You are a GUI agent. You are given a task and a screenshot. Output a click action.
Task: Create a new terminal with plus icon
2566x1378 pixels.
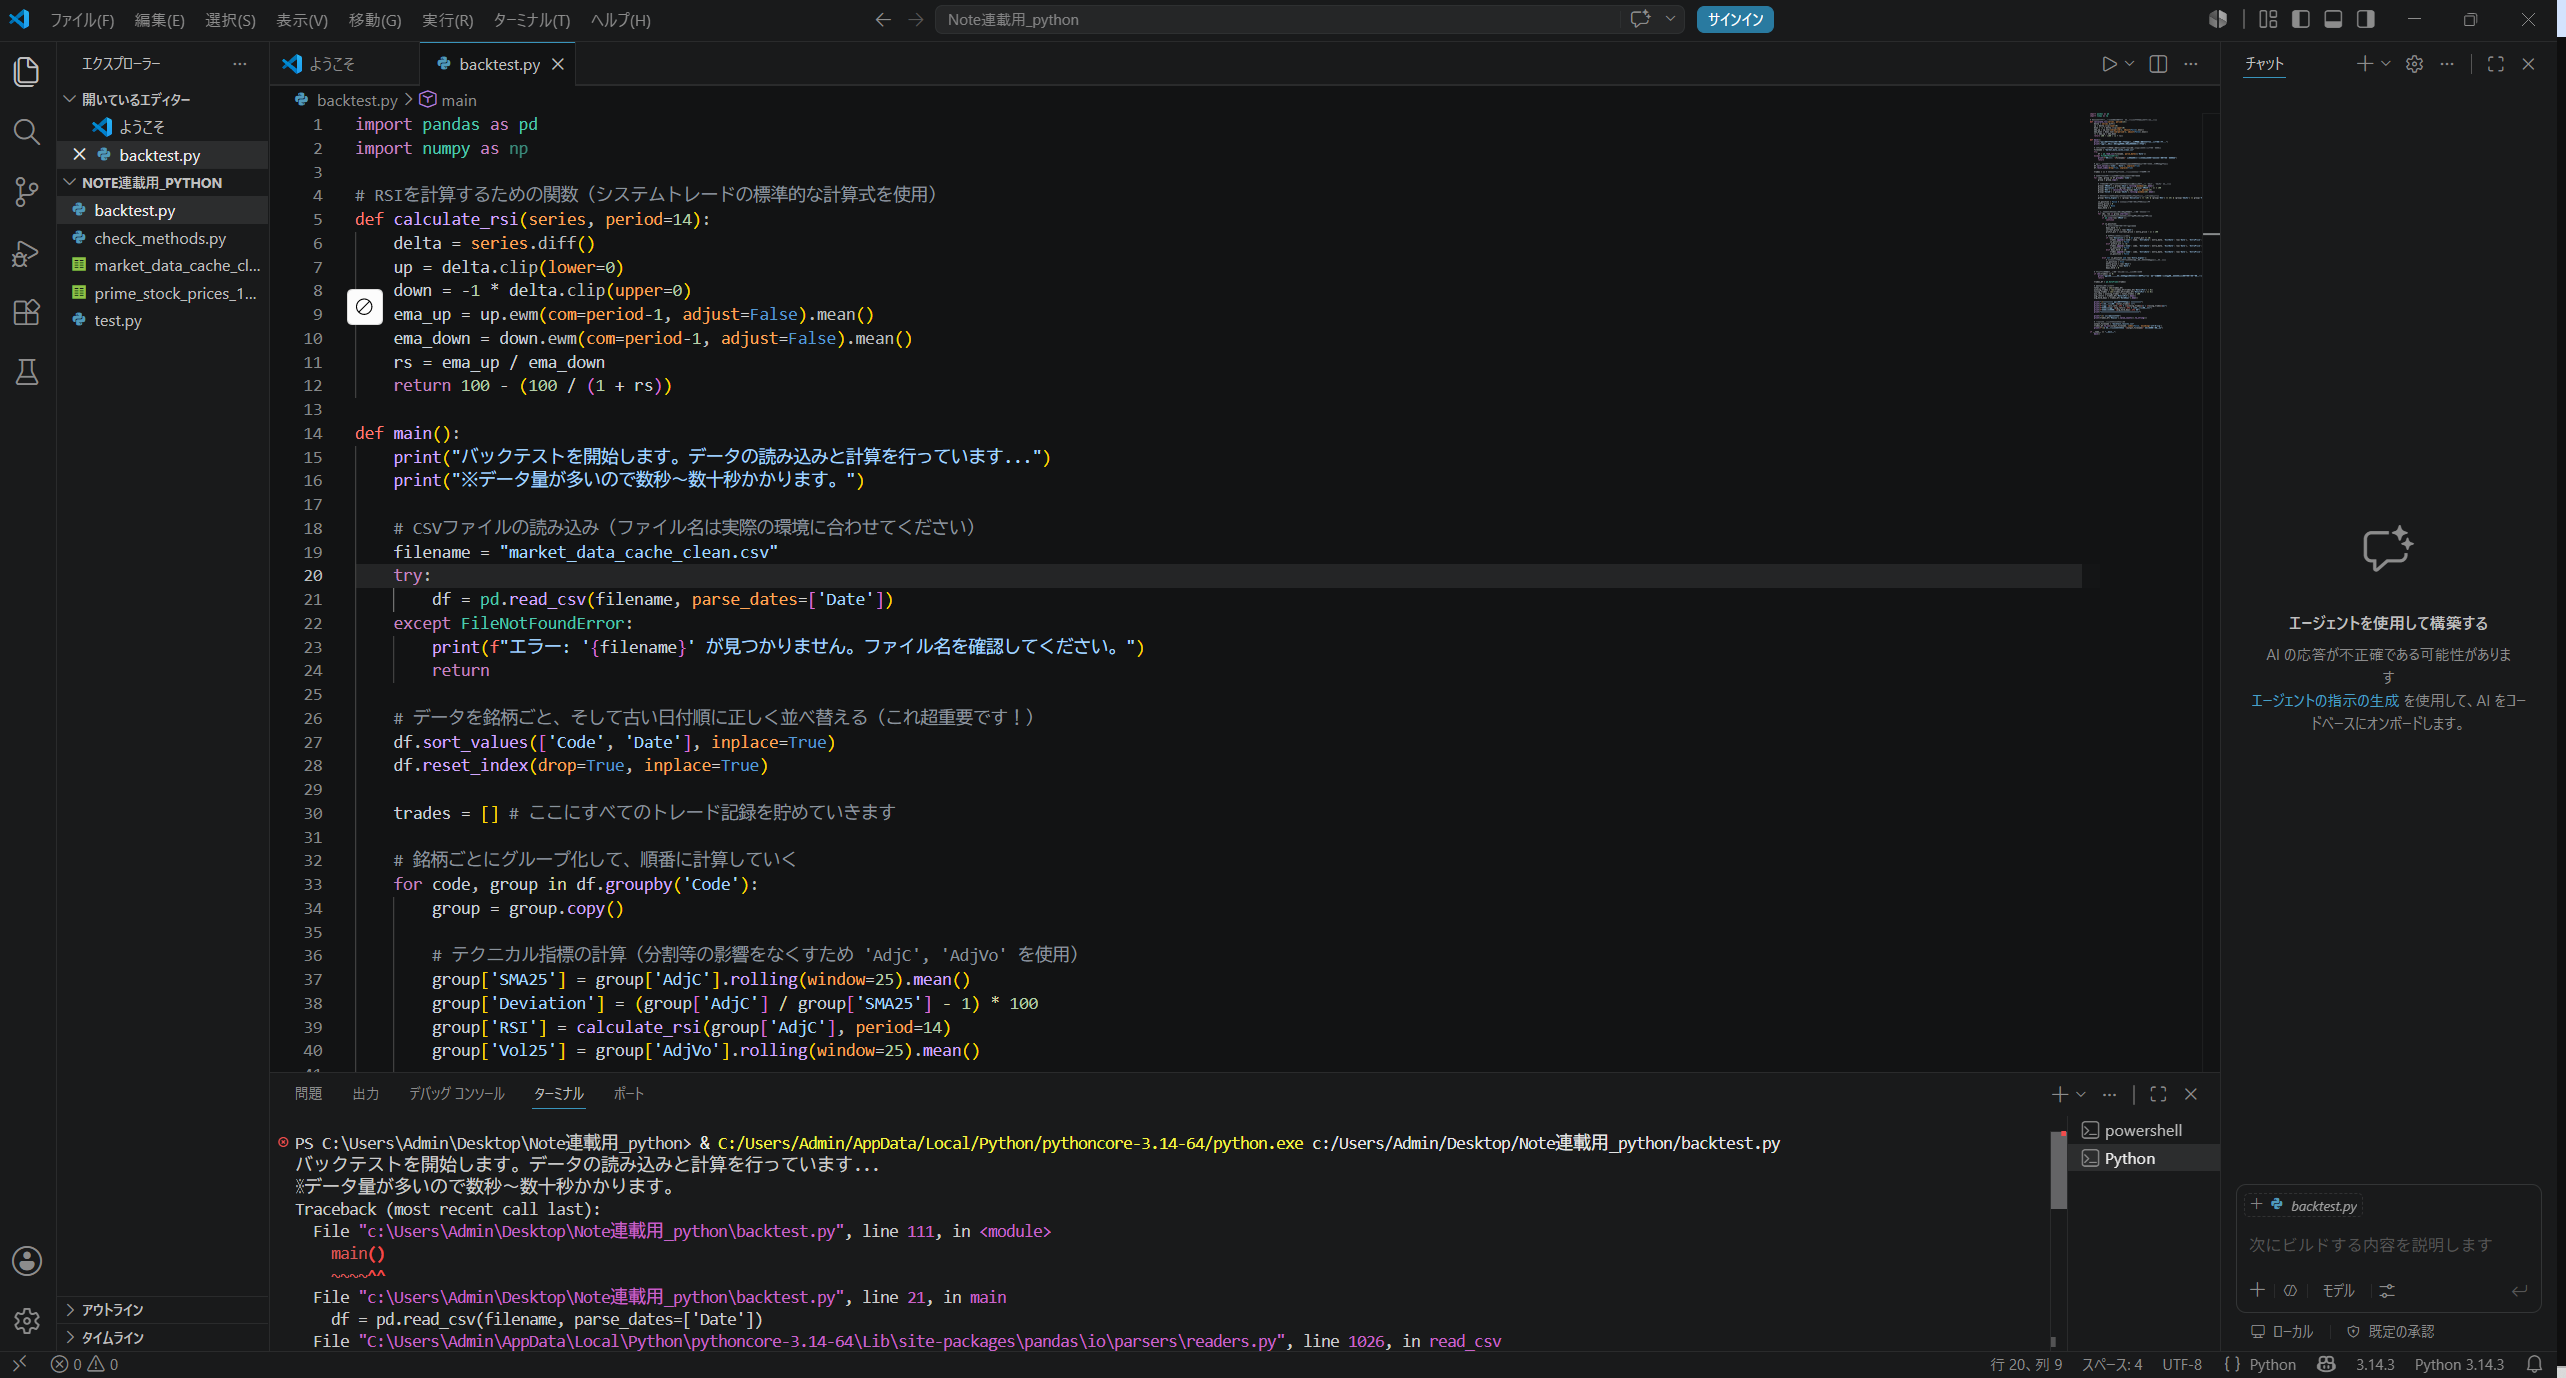2060,1094
